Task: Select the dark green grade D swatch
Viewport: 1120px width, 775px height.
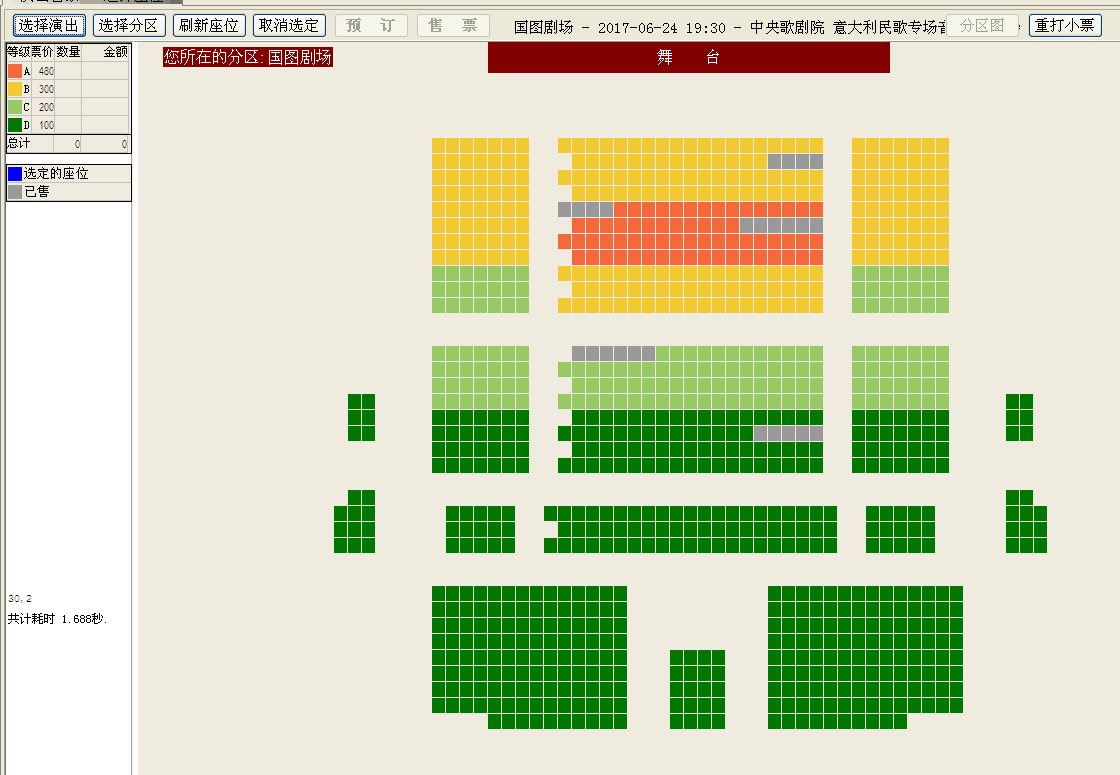Action: pyautogui.click(x=14, y=125)
